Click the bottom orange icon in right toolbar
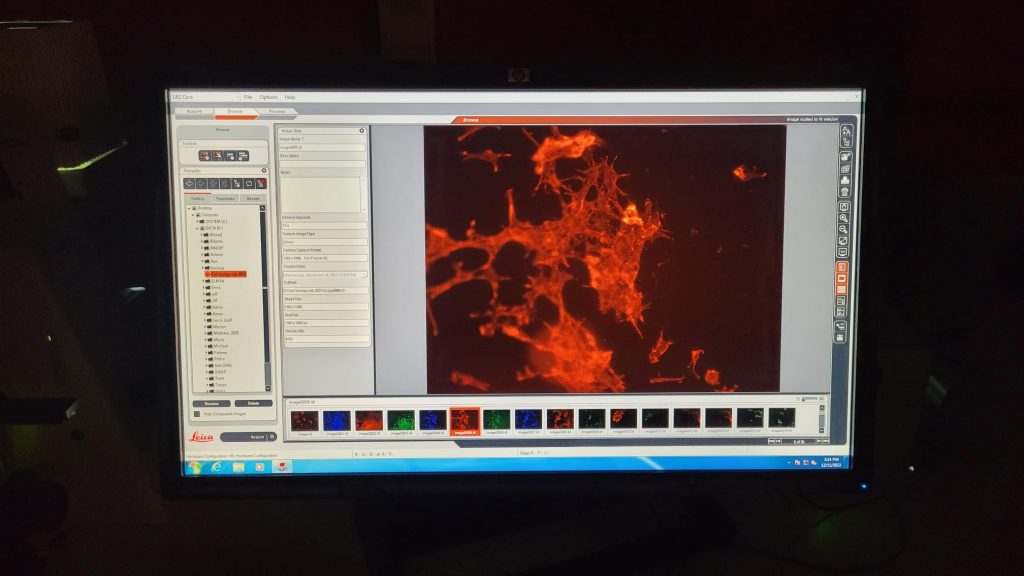This screenshot has height=576, width=1024. click(842, 290)
